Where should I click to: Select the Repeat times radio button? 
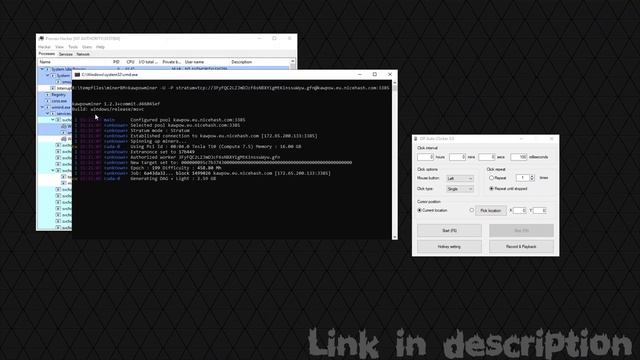pos(491,178)
